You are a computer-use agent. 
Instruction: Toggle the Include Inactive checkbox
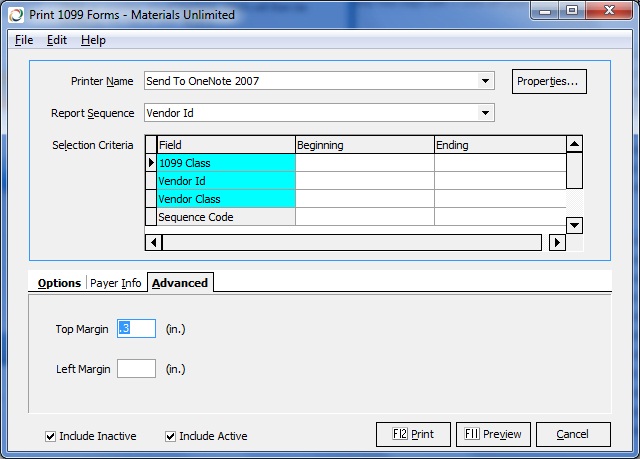click(x=51, y=436)
